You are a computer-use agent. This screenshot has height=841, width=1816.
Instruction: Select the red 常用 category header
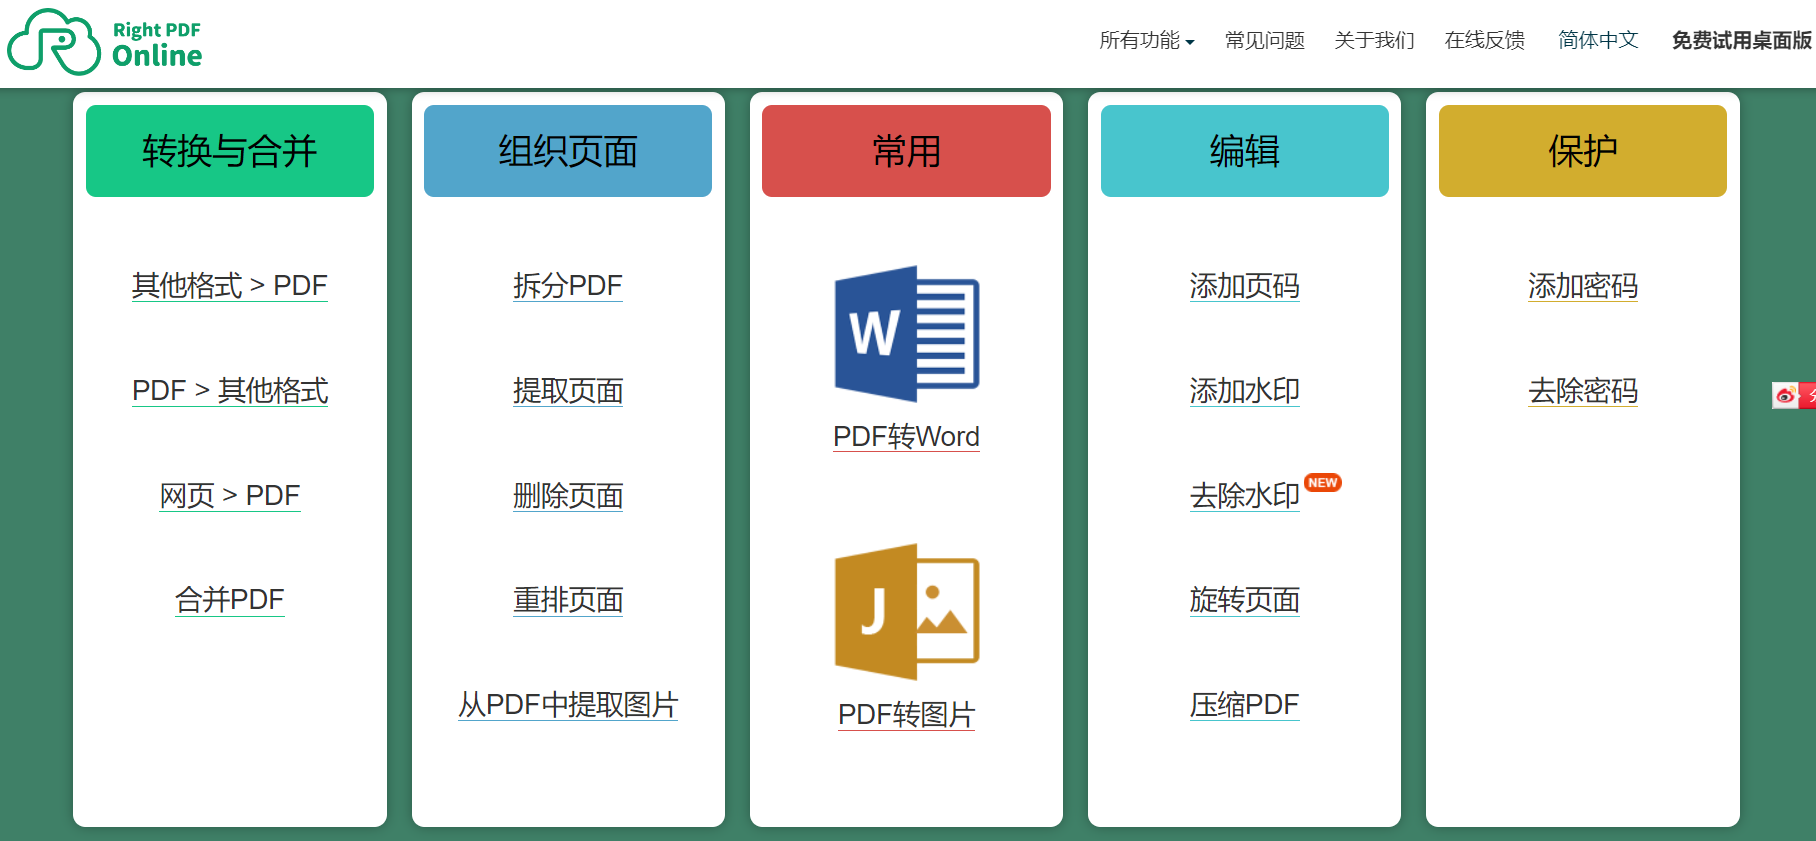(906, 151)
